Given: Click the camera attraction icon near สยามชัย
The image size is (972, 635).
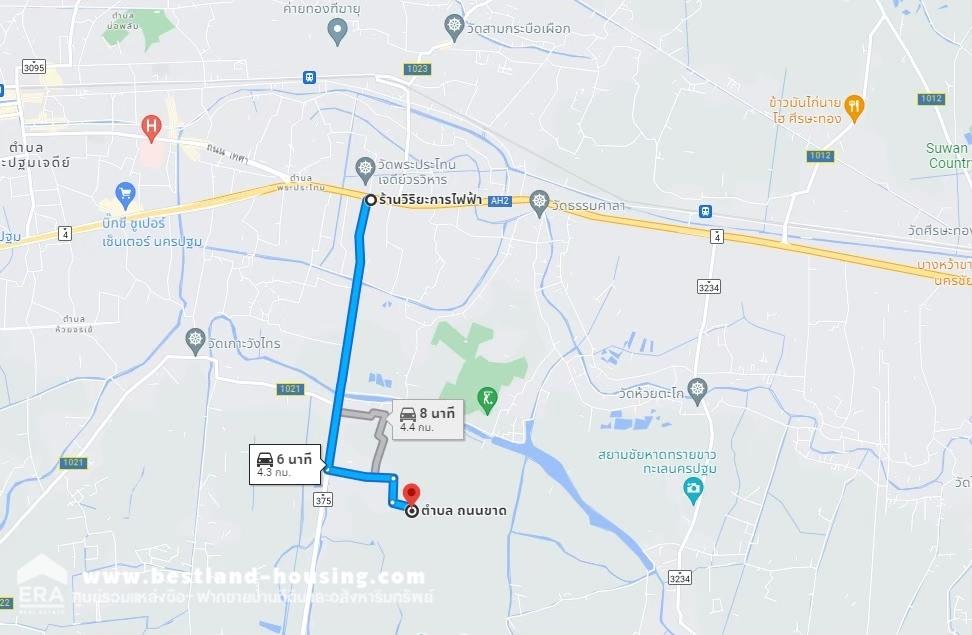Looking at the screenshot, I should (x=692, y=490).
